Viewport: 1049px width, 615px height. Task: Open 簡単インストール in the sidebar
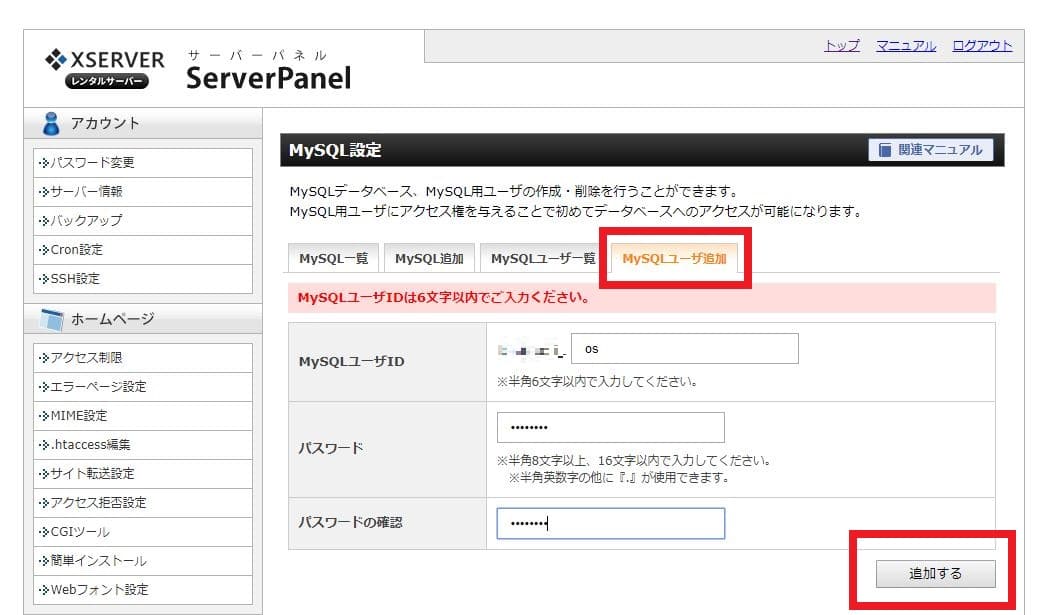(x=98, y=560)
